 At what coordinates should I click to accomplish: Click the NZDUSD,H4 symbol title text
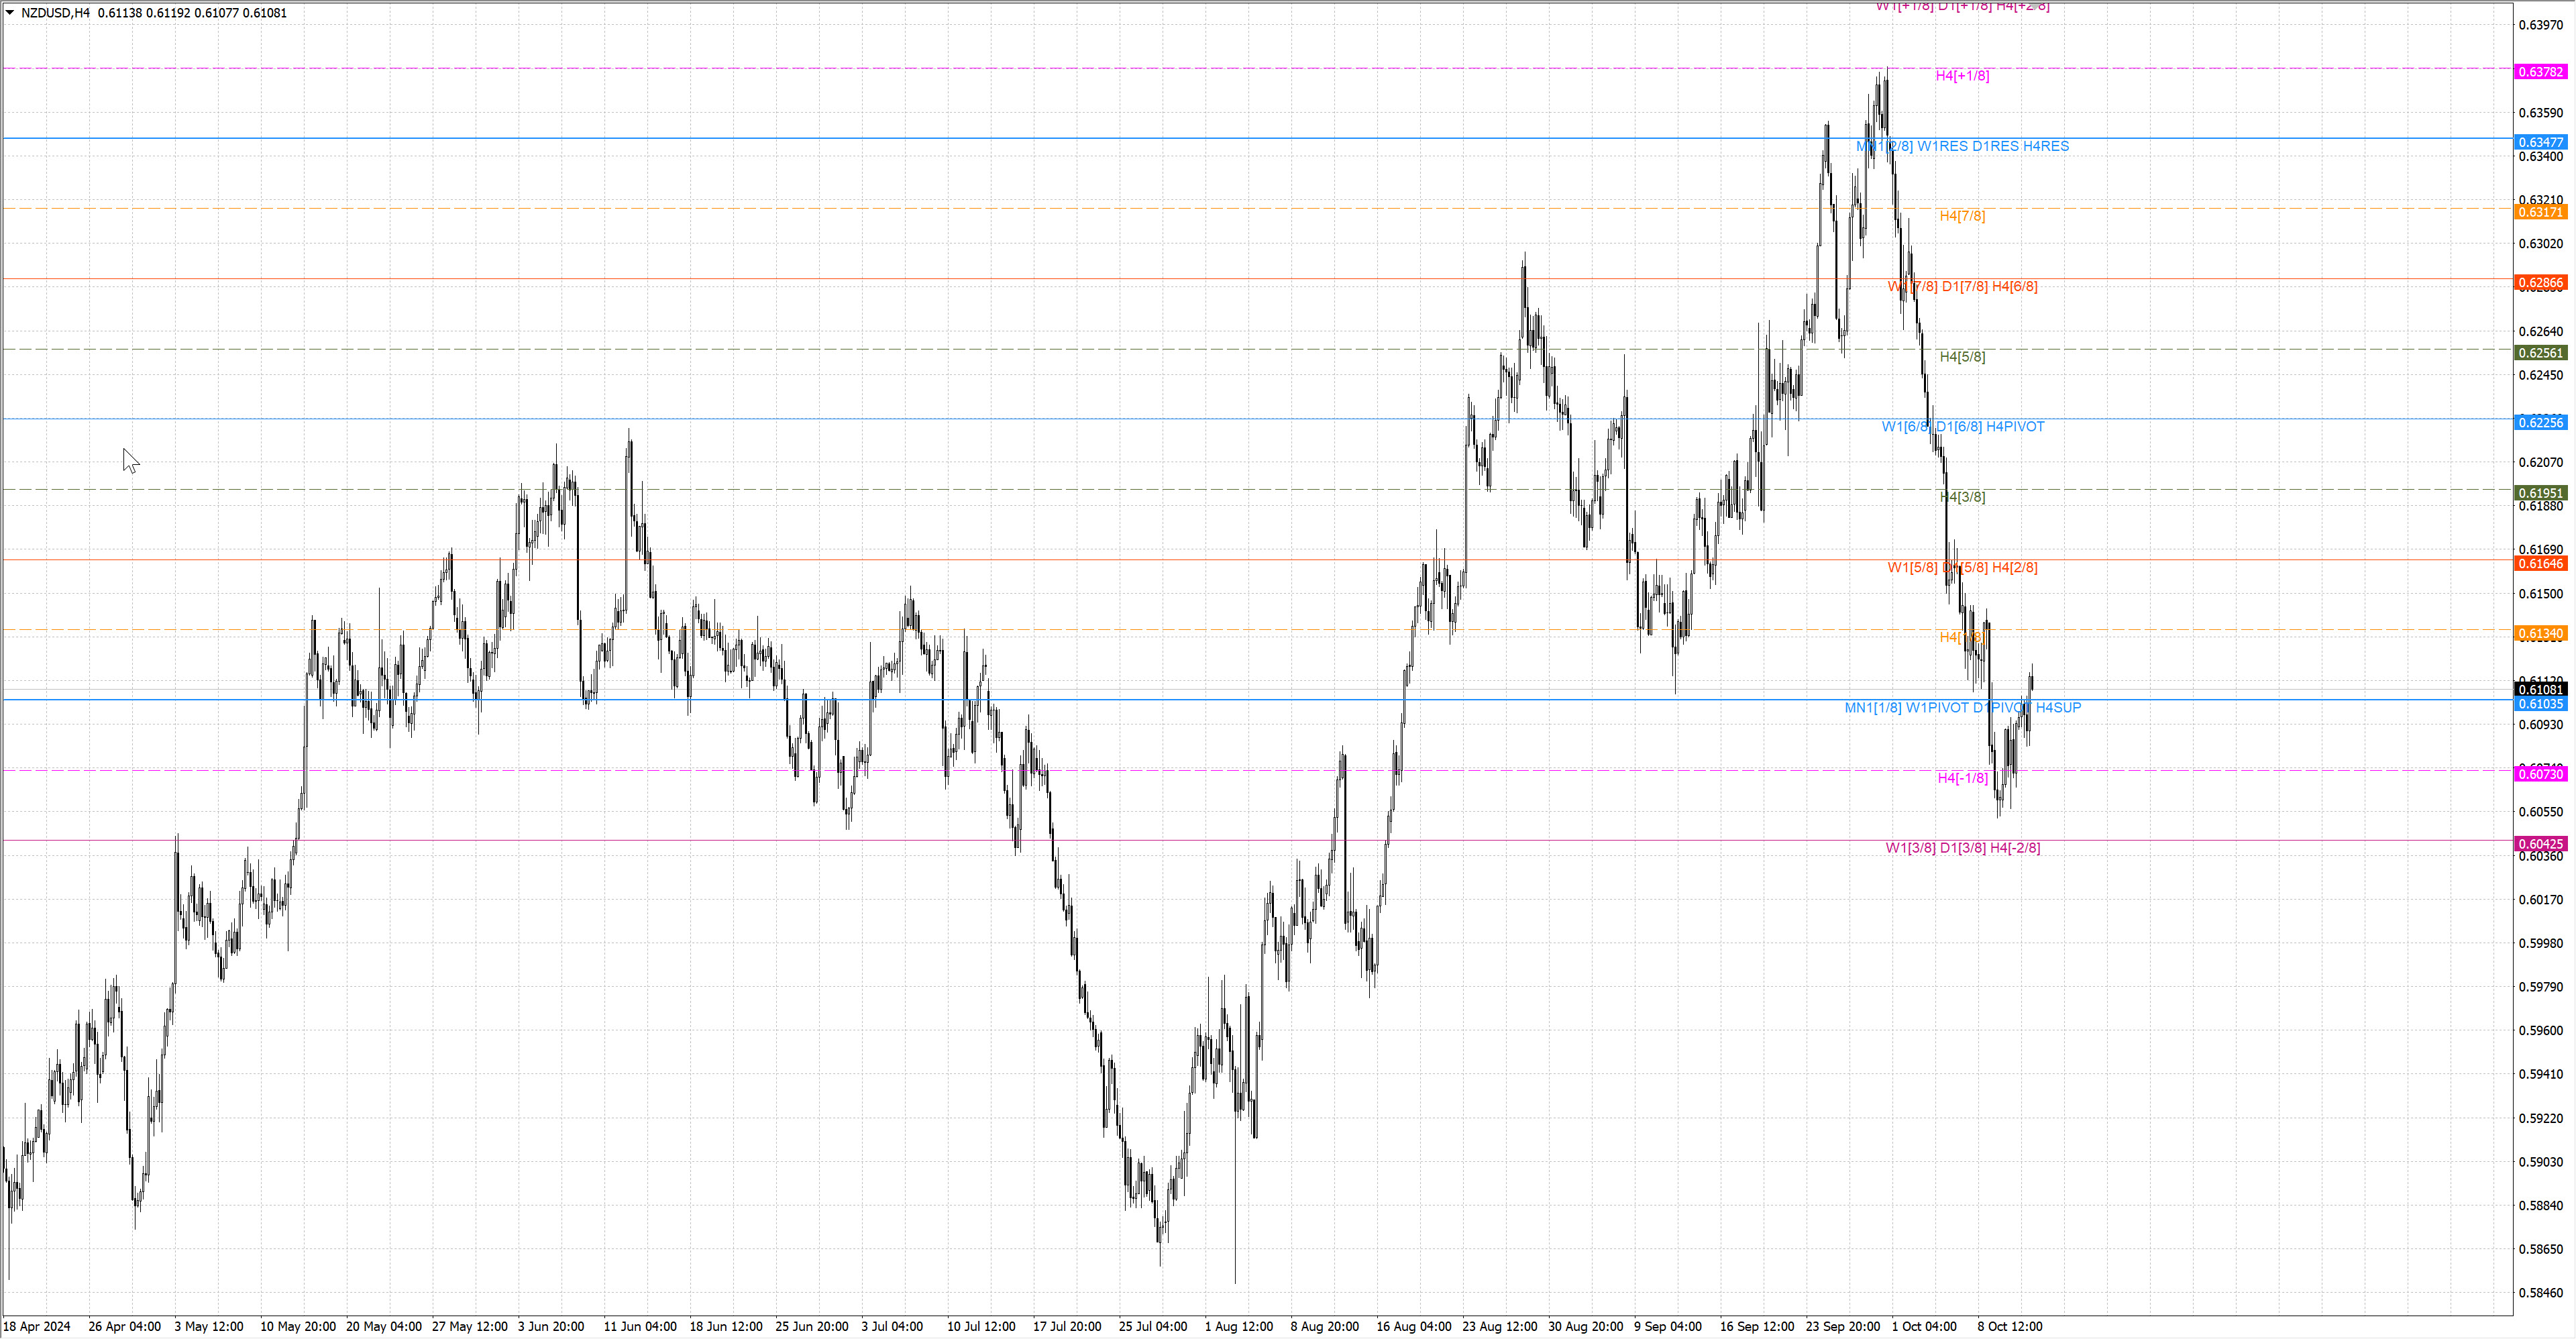click(55, 13)
